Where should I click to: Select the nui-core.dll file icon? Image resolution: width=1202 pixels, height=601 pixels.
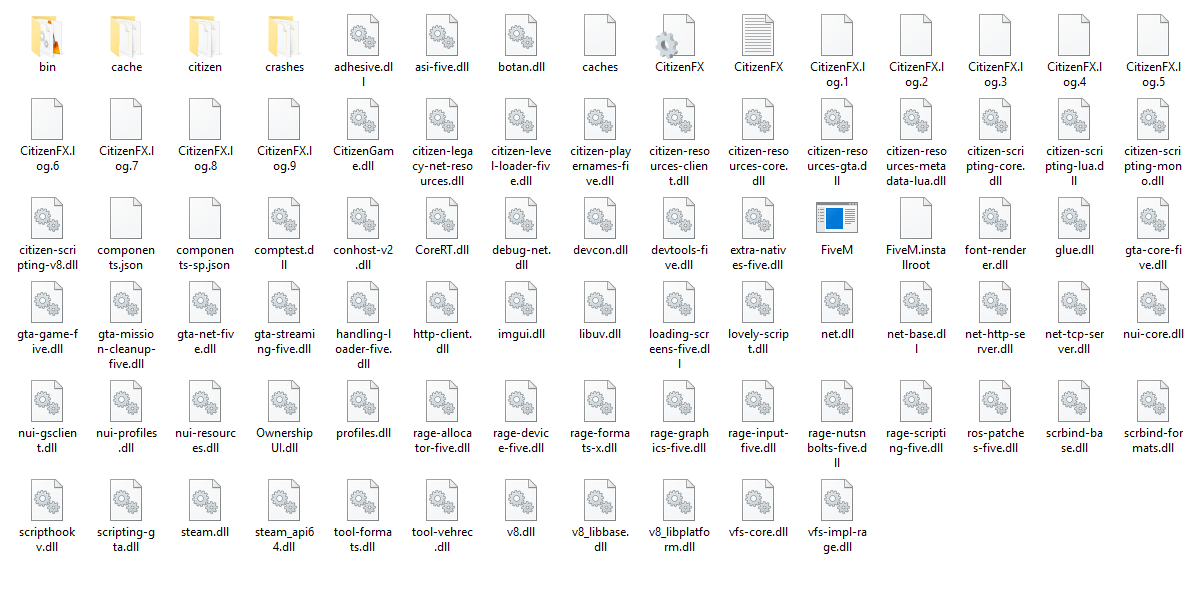tap(1154, 302)
